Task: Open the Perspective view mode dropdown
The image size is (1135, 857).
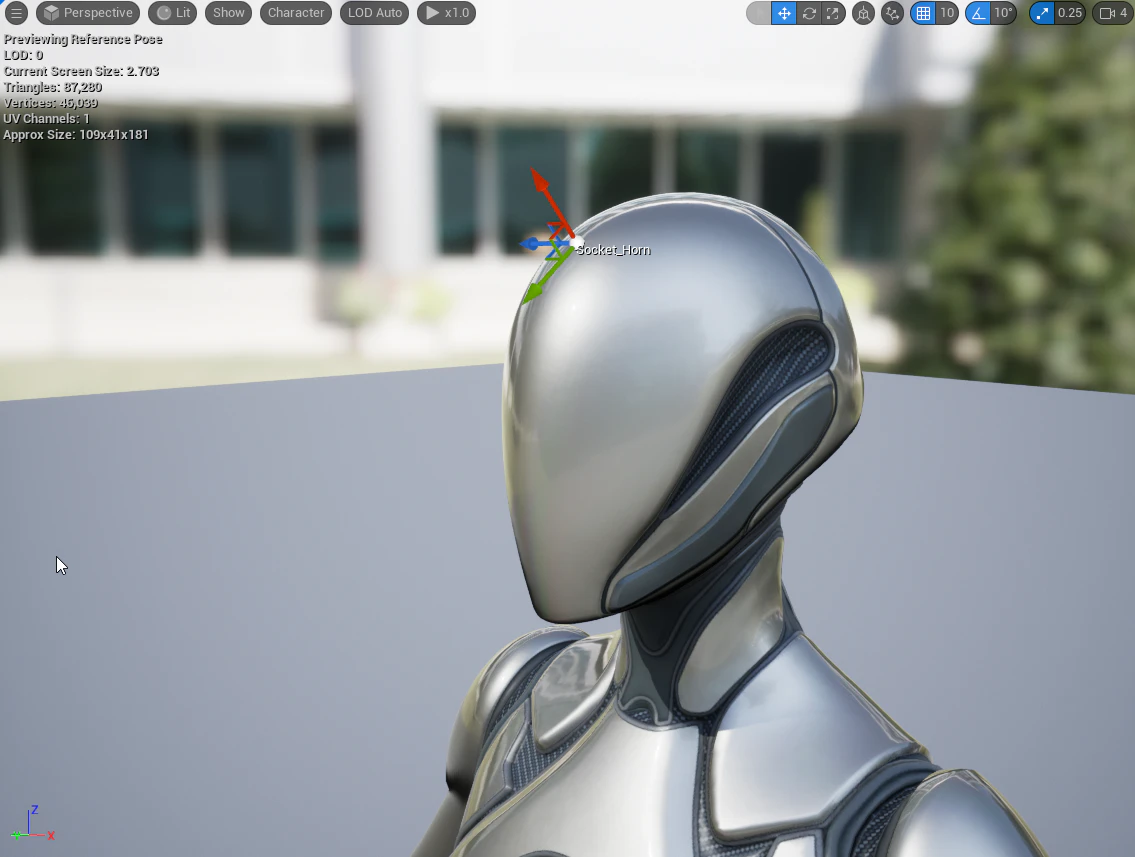Action: (88, 12)
